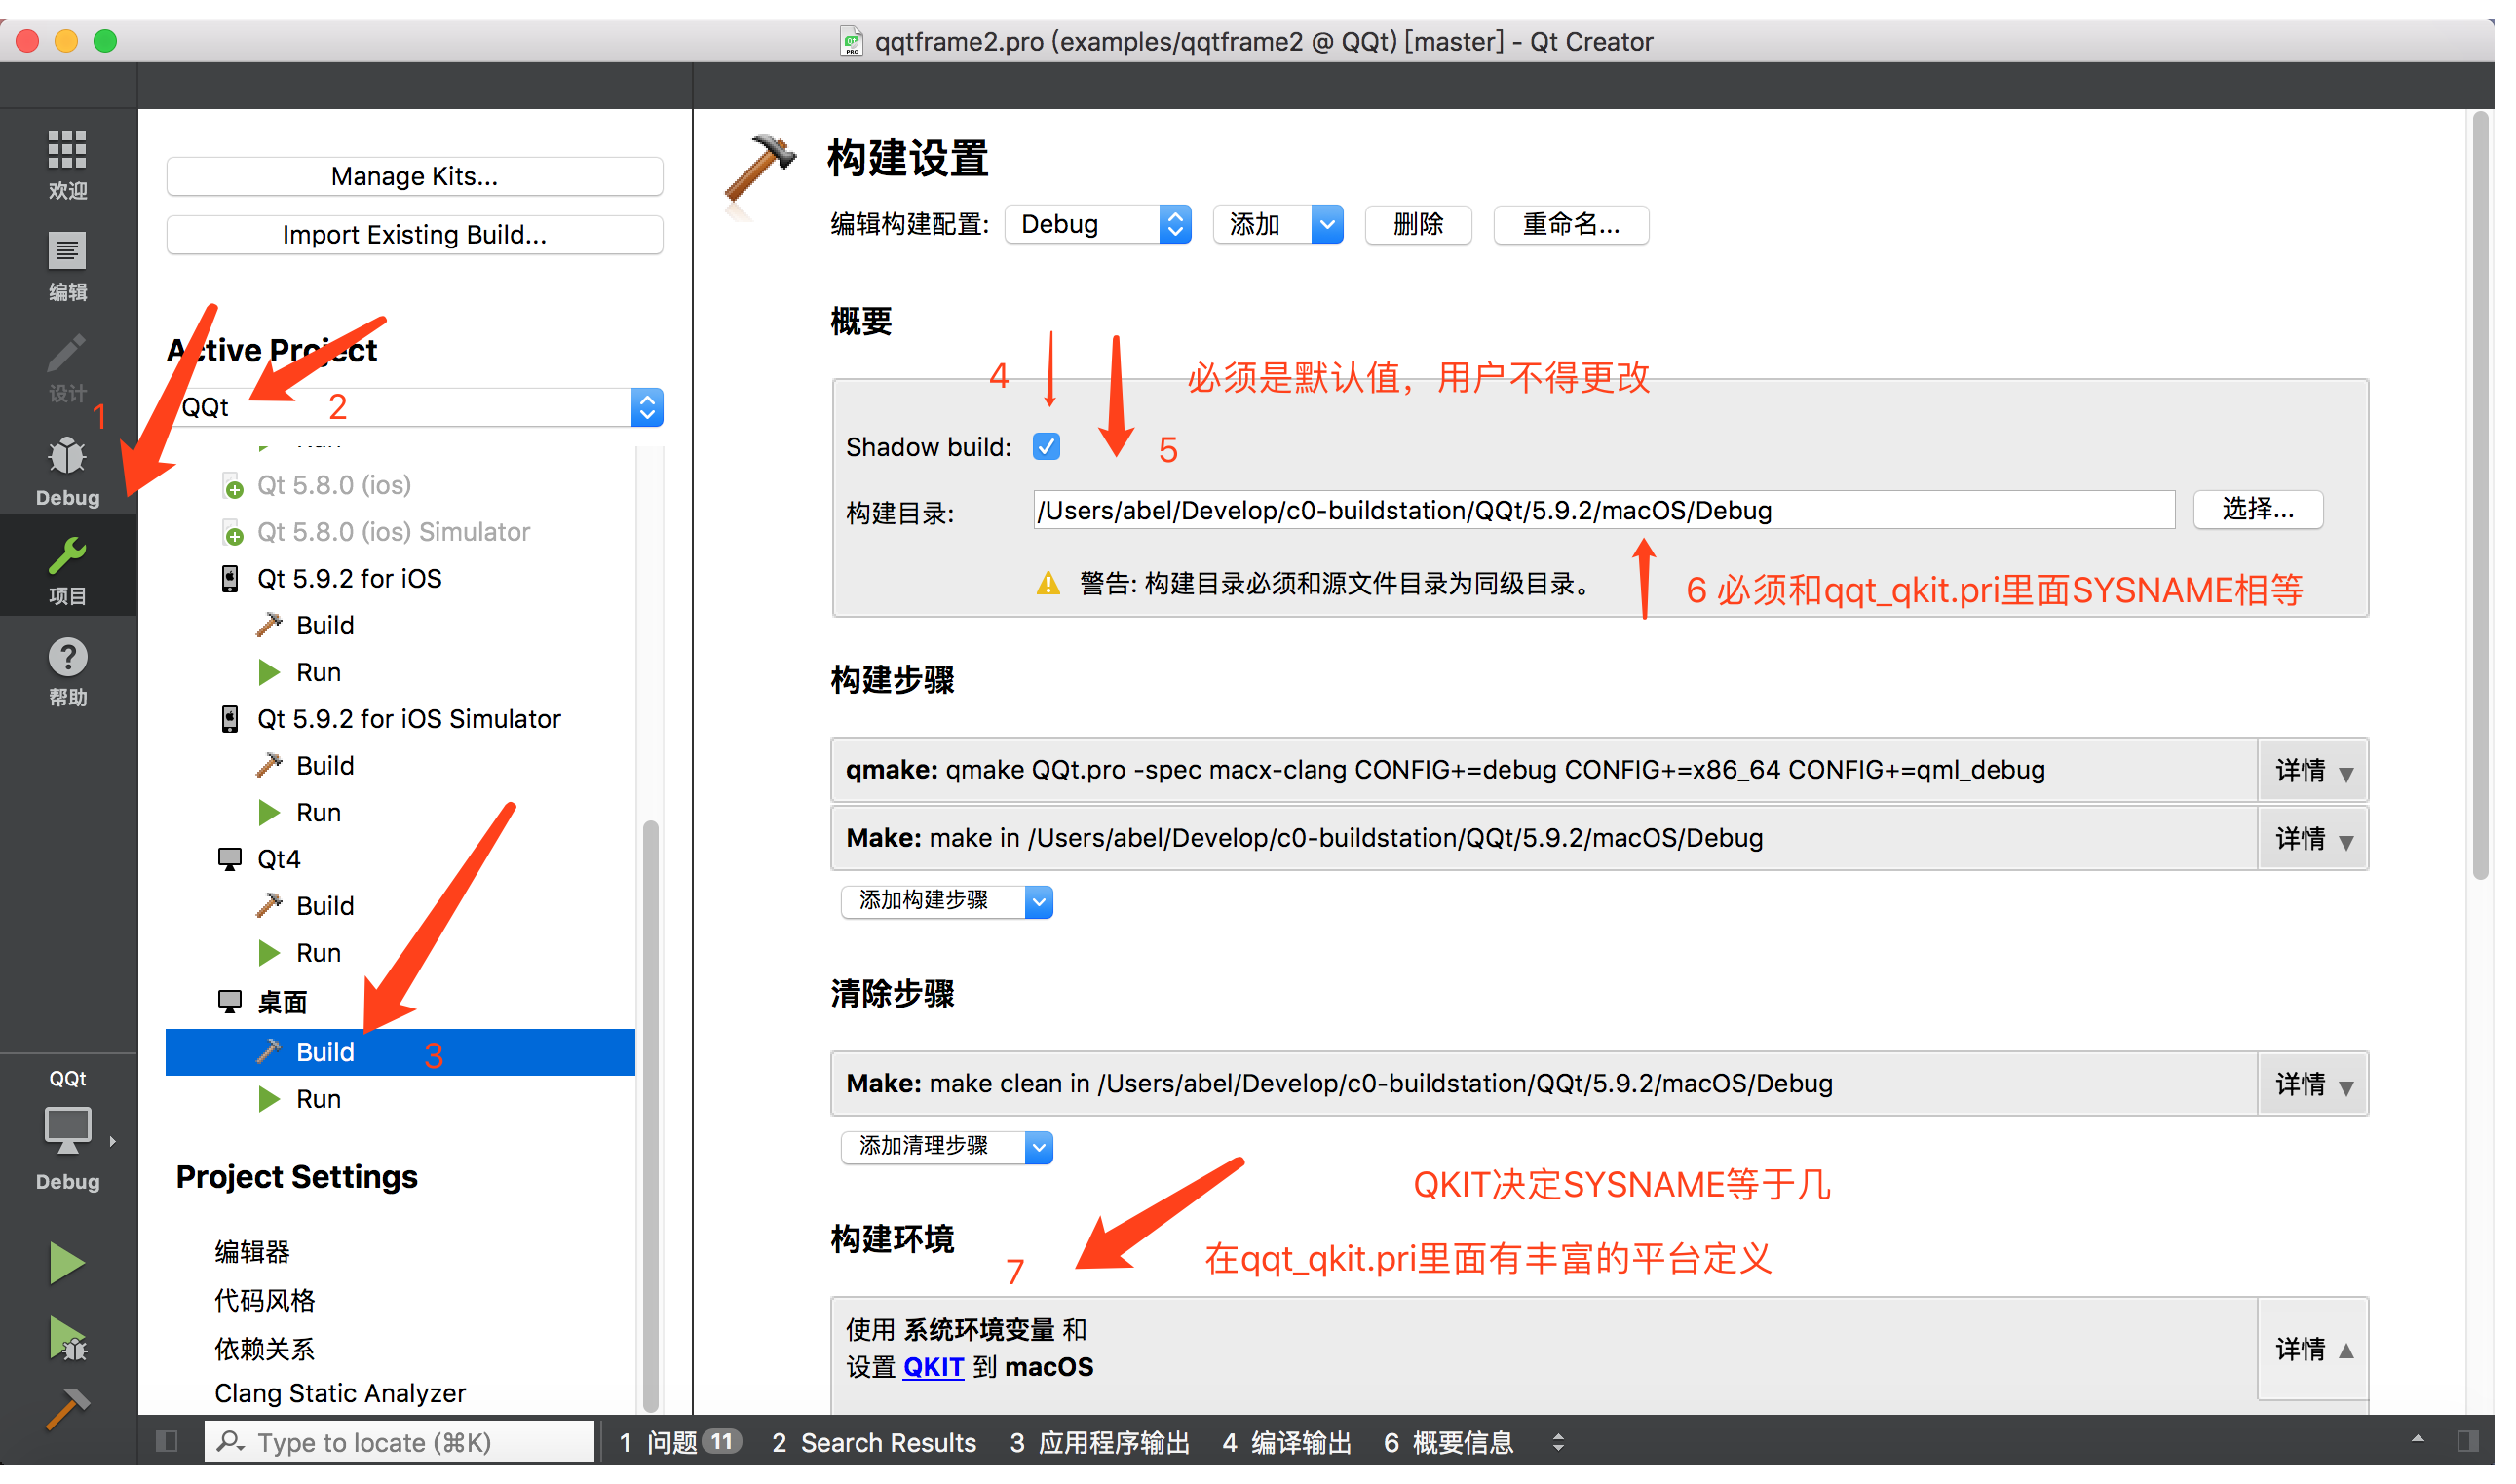Open Projects (项目) mode wrench icon
The width and height of the screenshot is (2516, 1484).
tap(67, 571)
